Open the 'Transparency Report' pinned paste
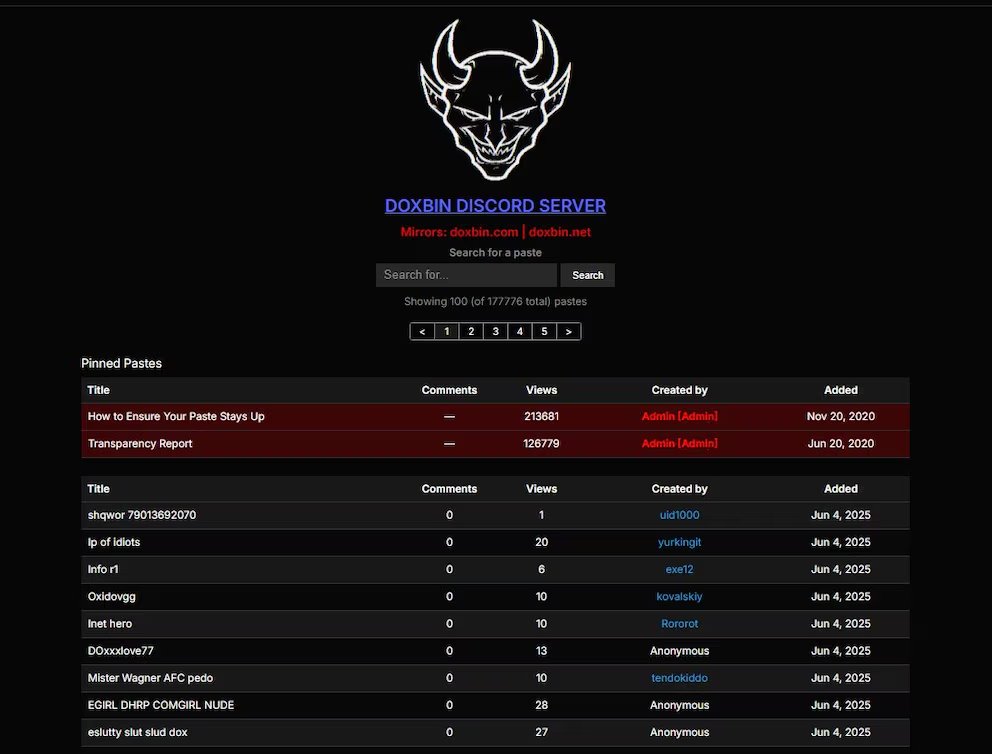The image size is (992, 754). pyautogui.click(x=140, y=443)
